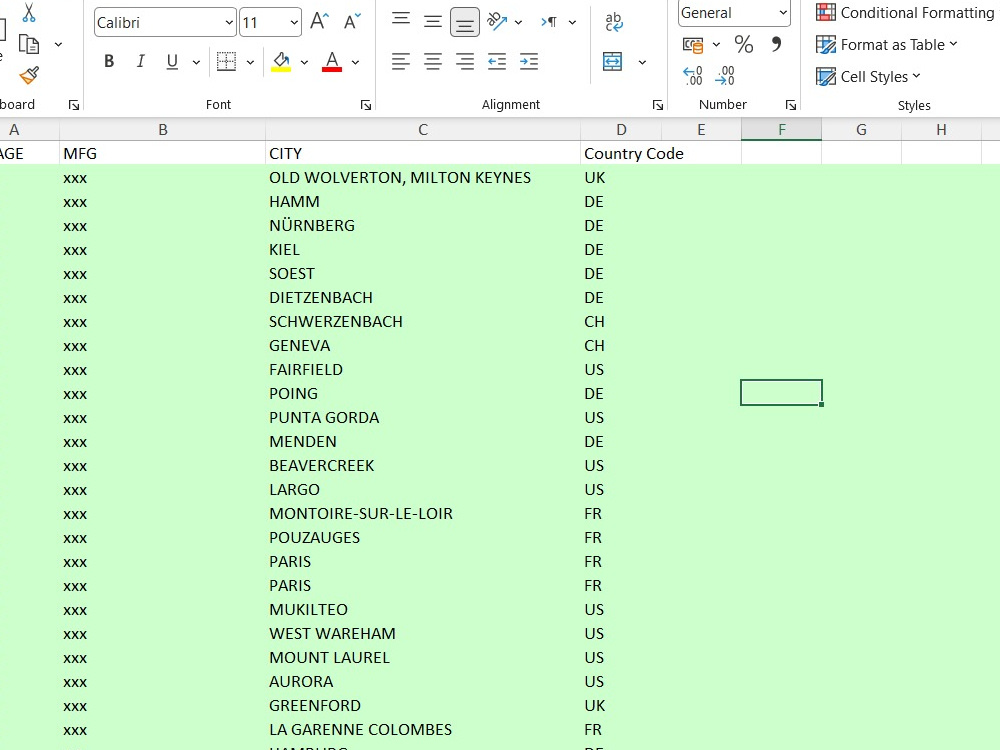Decrease font size with small A
This screenshot has width=1000, height=750.
(352, 22)
